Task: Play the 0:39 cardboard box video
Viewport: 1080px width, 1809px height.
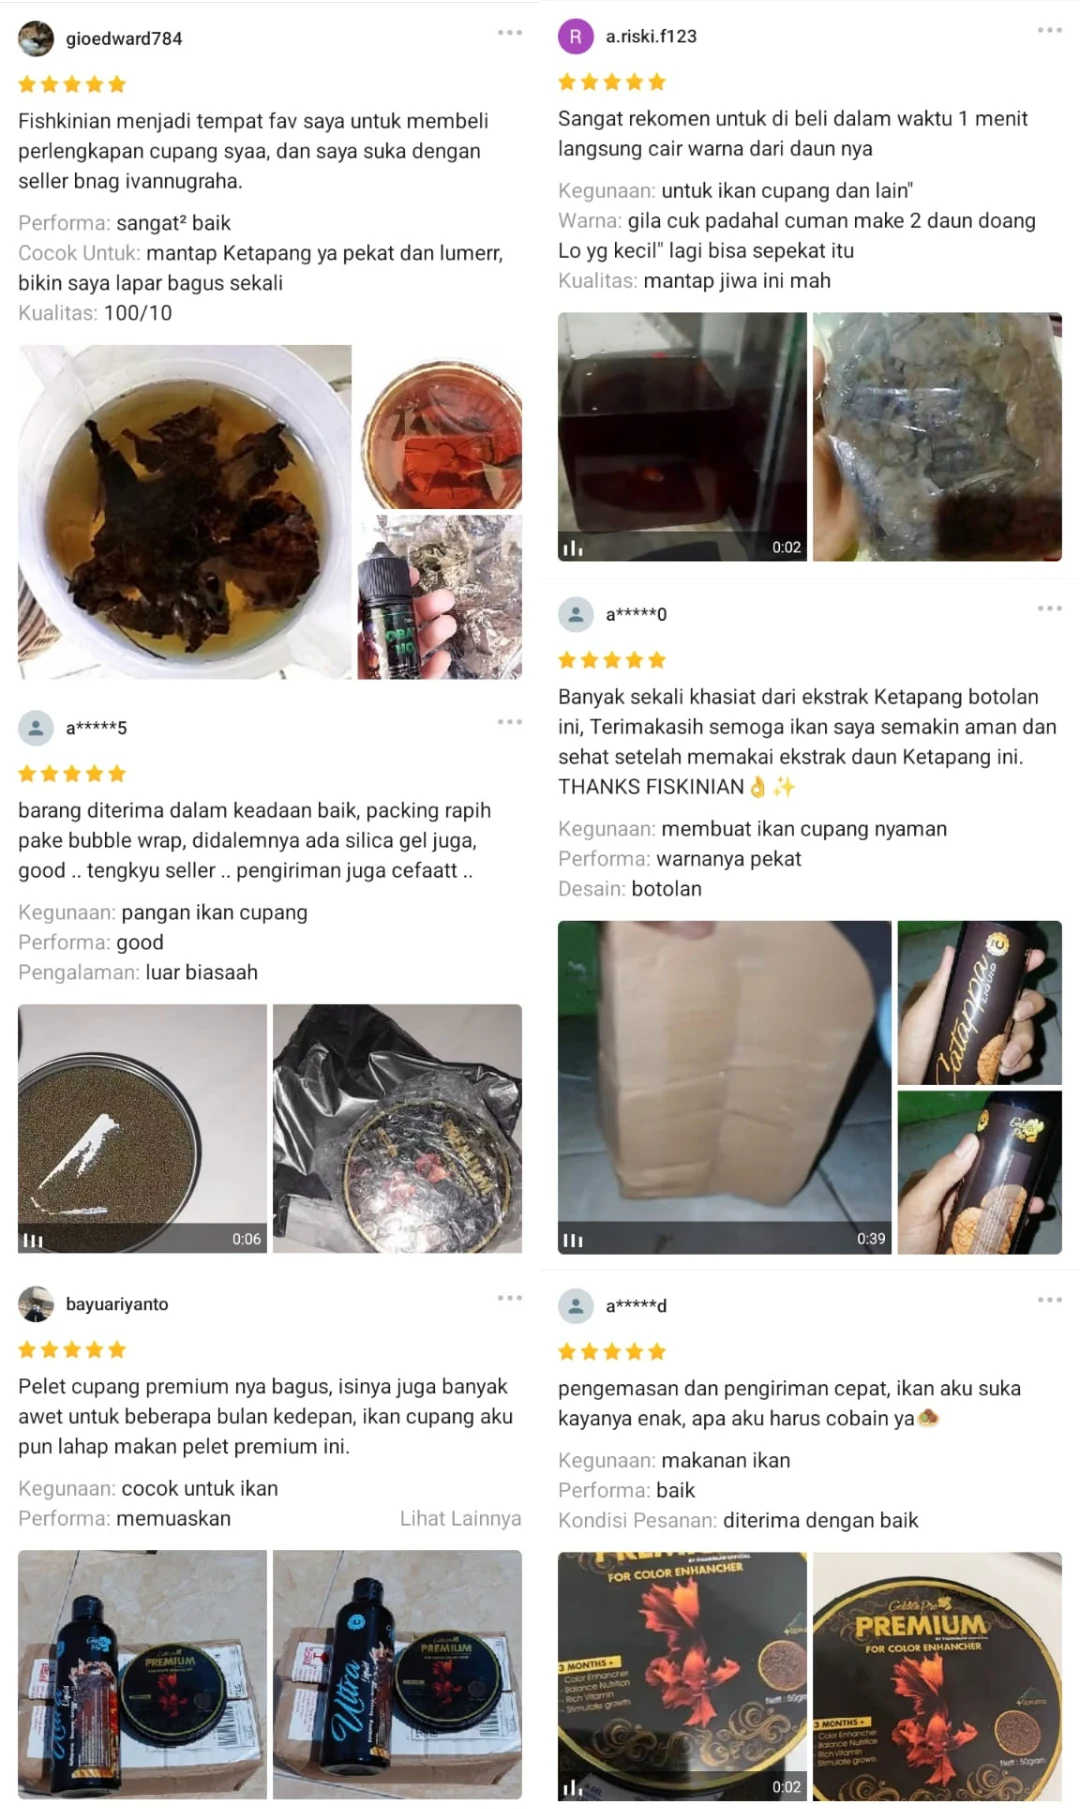Action: [724, 1087]
